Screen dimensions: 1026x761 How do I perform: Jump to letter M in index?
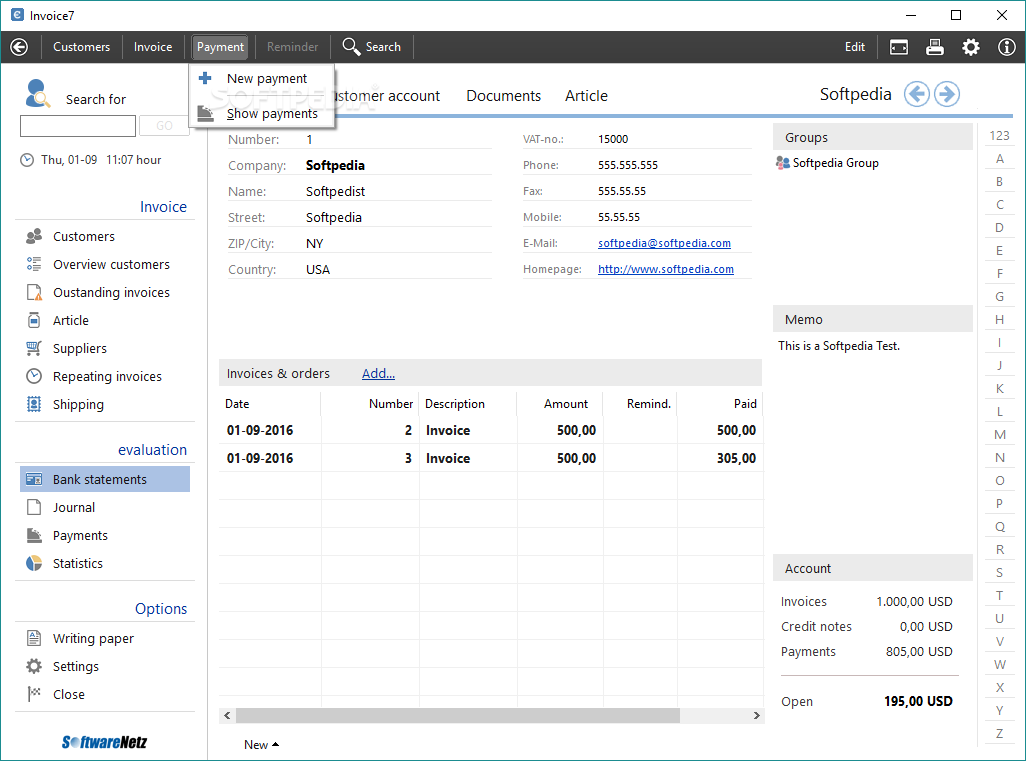pyautogui.click(x=999, y=434)
